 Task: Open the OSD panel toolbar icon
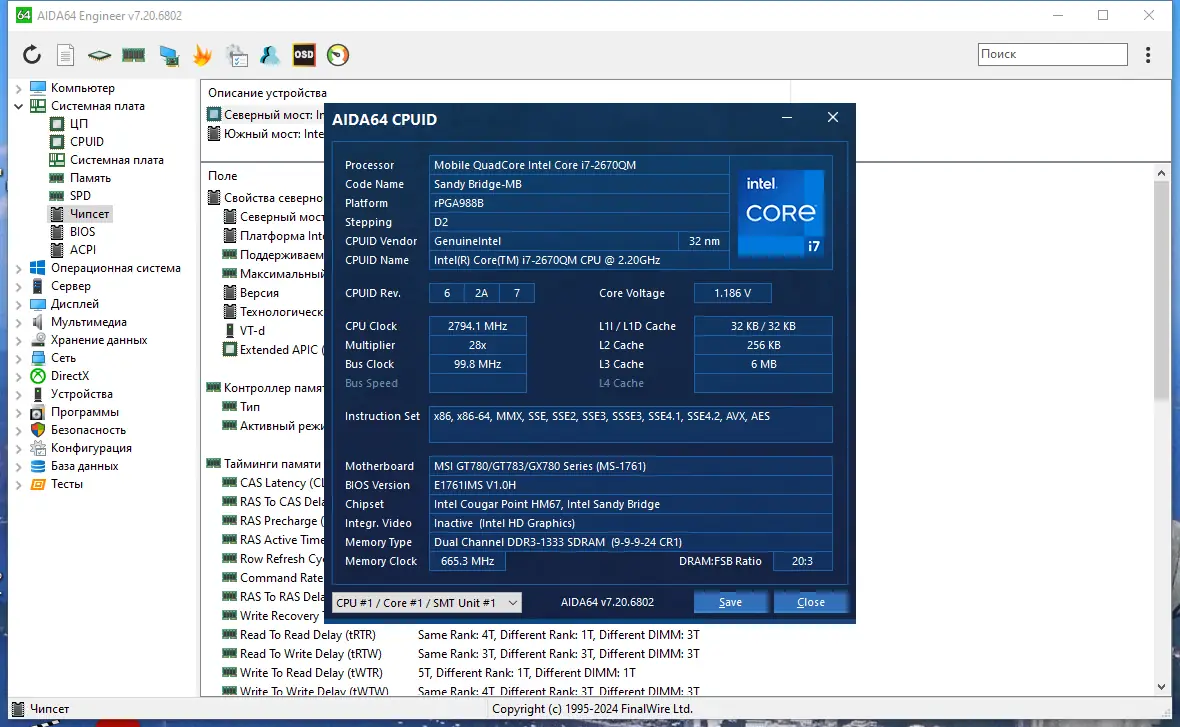point(304,55)
